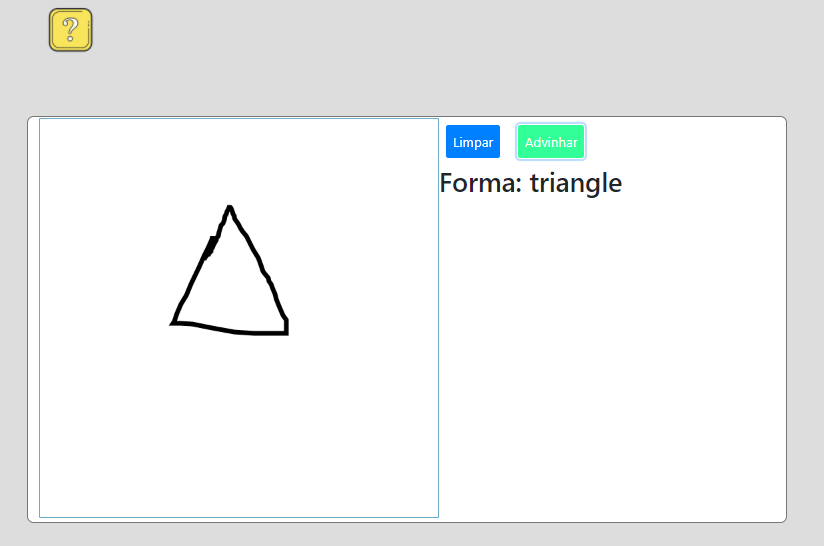Click the green Adivinhar button
The image size is (824, 546).
coord(551,142)
